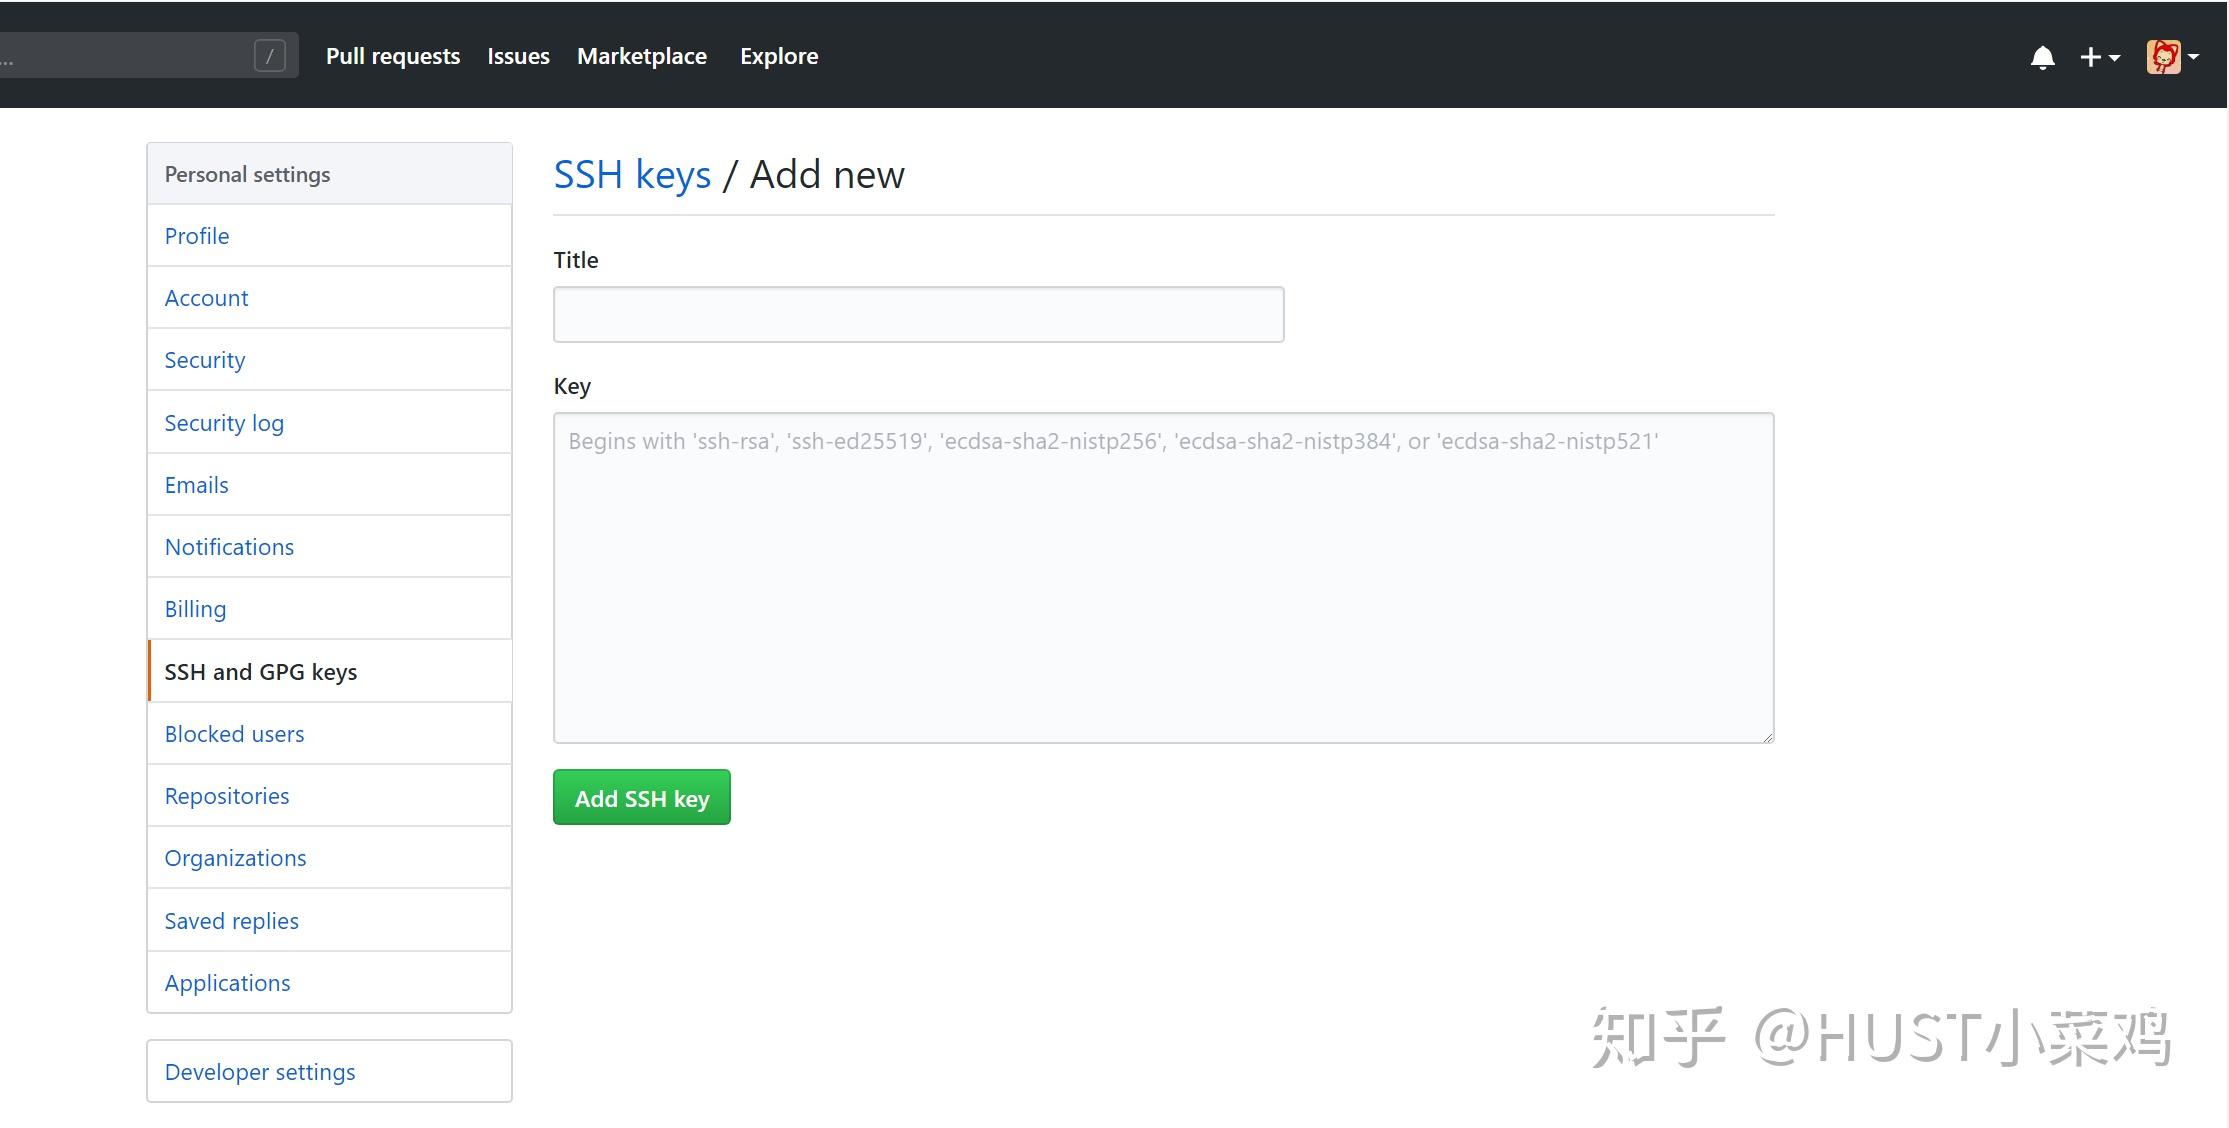
Task: Open Profile settings in sidebar
Action: tap(197, 236)
